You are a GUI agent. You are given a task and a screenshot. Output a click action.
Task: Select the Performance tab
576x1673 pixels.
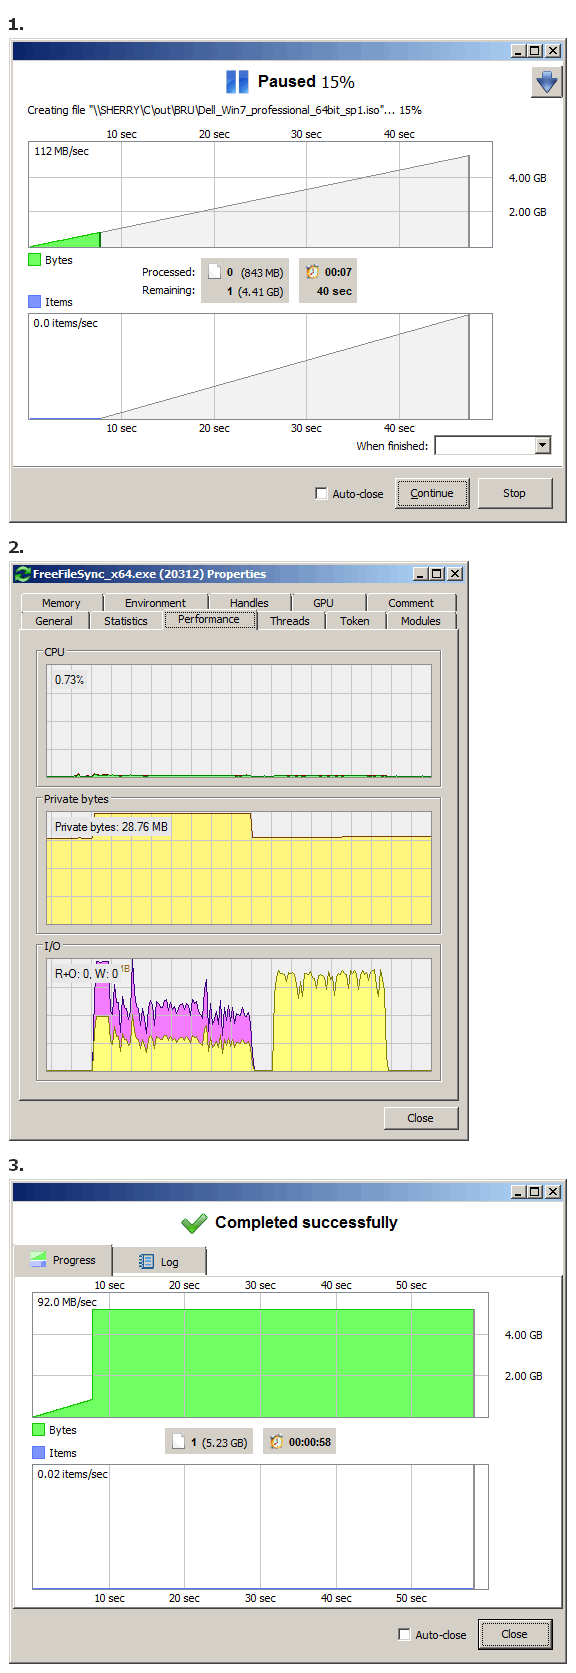pos(209,620)
